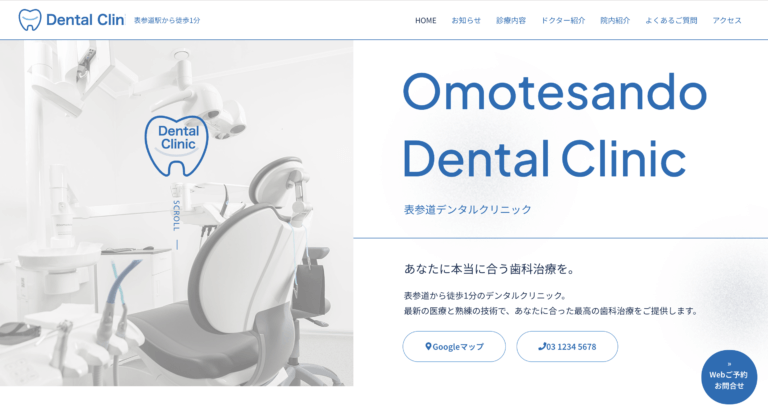This screenshot has width=768, height=415.
Task: Open the お知らせ navigation item
Action: coord(466,20)
